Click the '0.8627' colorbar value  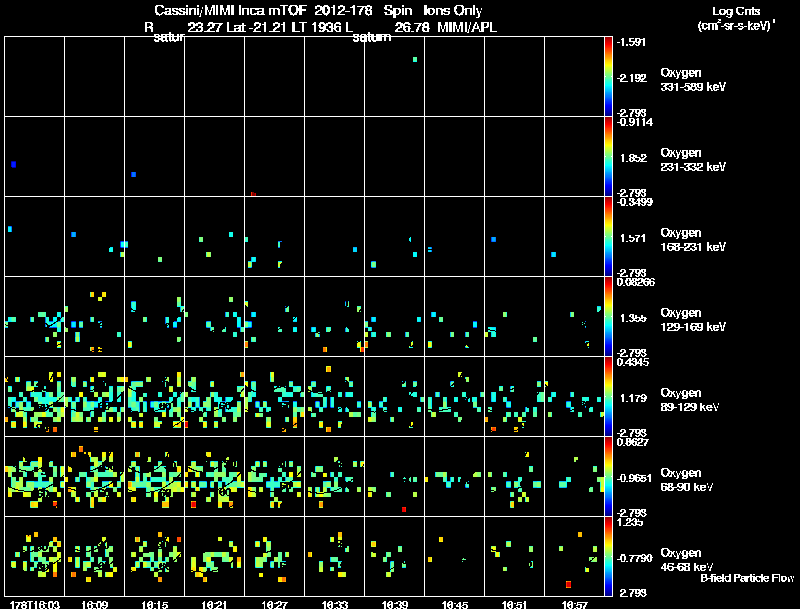click(633, 442)
